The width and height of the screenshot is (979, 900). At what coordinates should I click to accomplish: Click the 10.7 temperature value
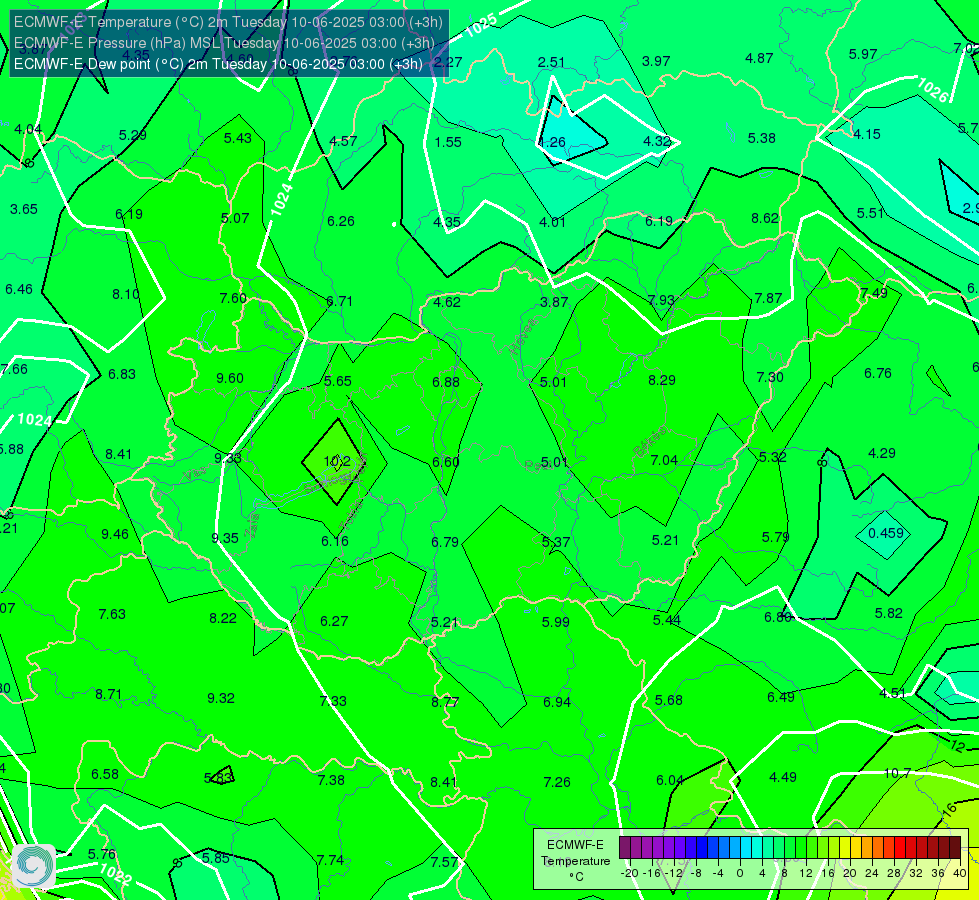[897, 774]
